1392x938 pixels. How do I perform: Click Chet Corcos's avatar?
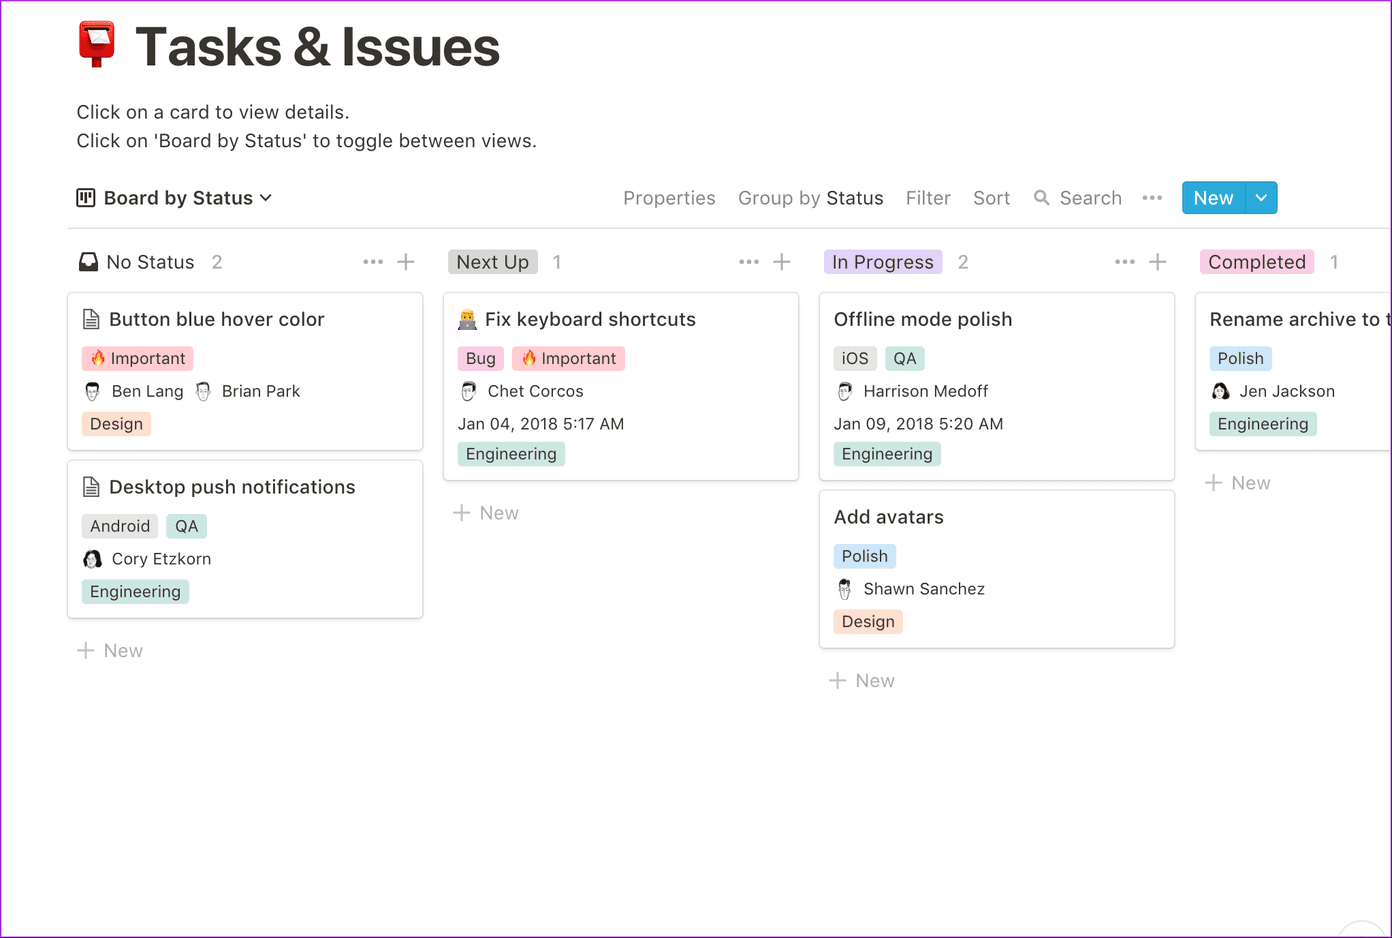click(x=468, y=391)
